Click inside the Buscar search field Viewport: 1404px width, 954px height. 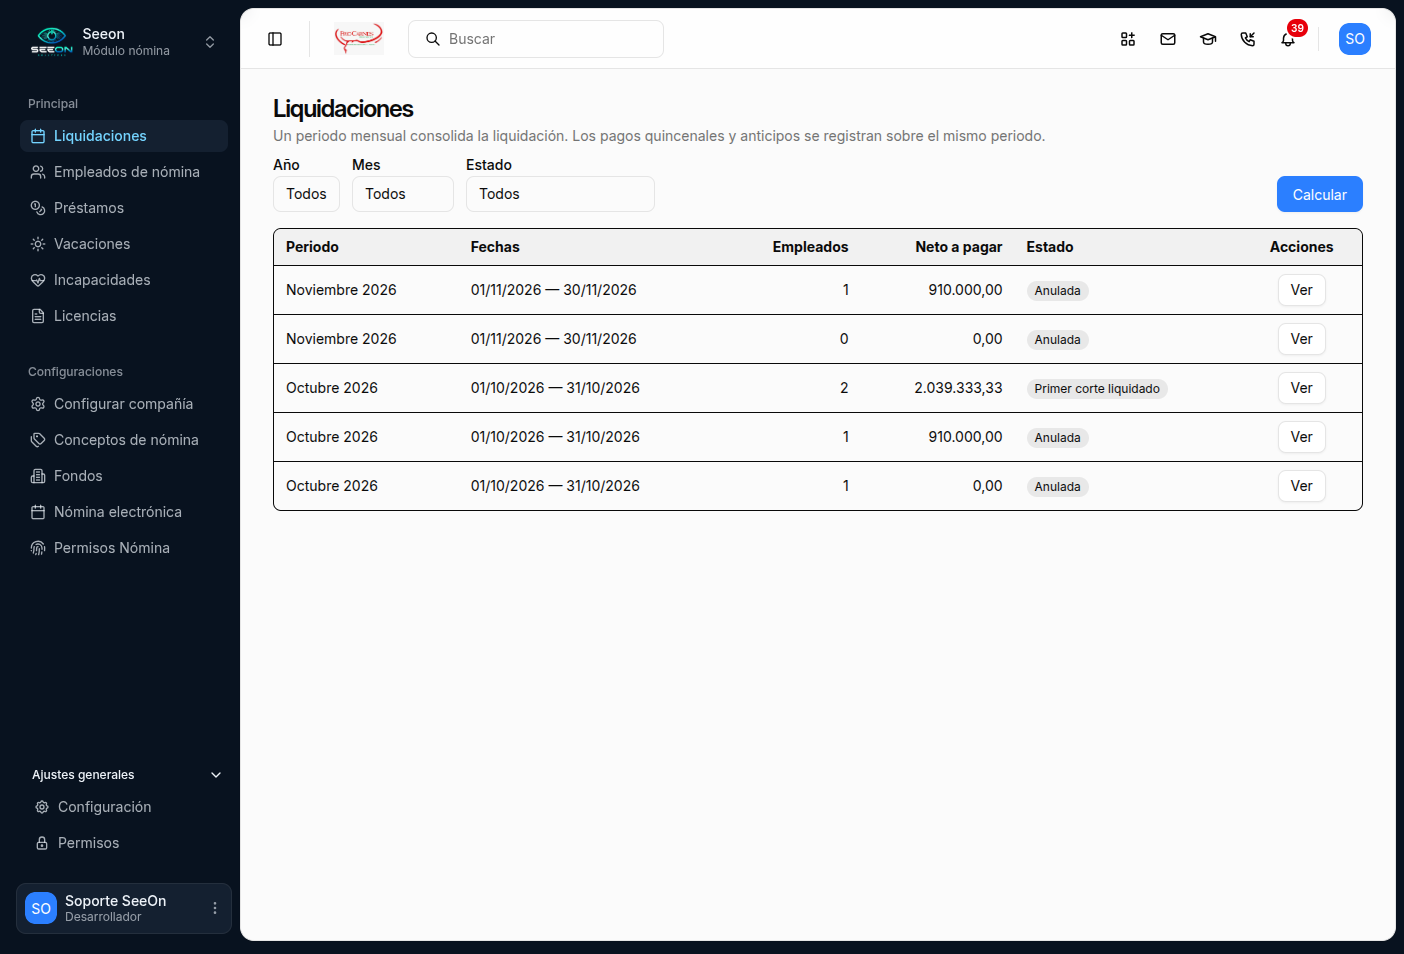pos(536,39)
